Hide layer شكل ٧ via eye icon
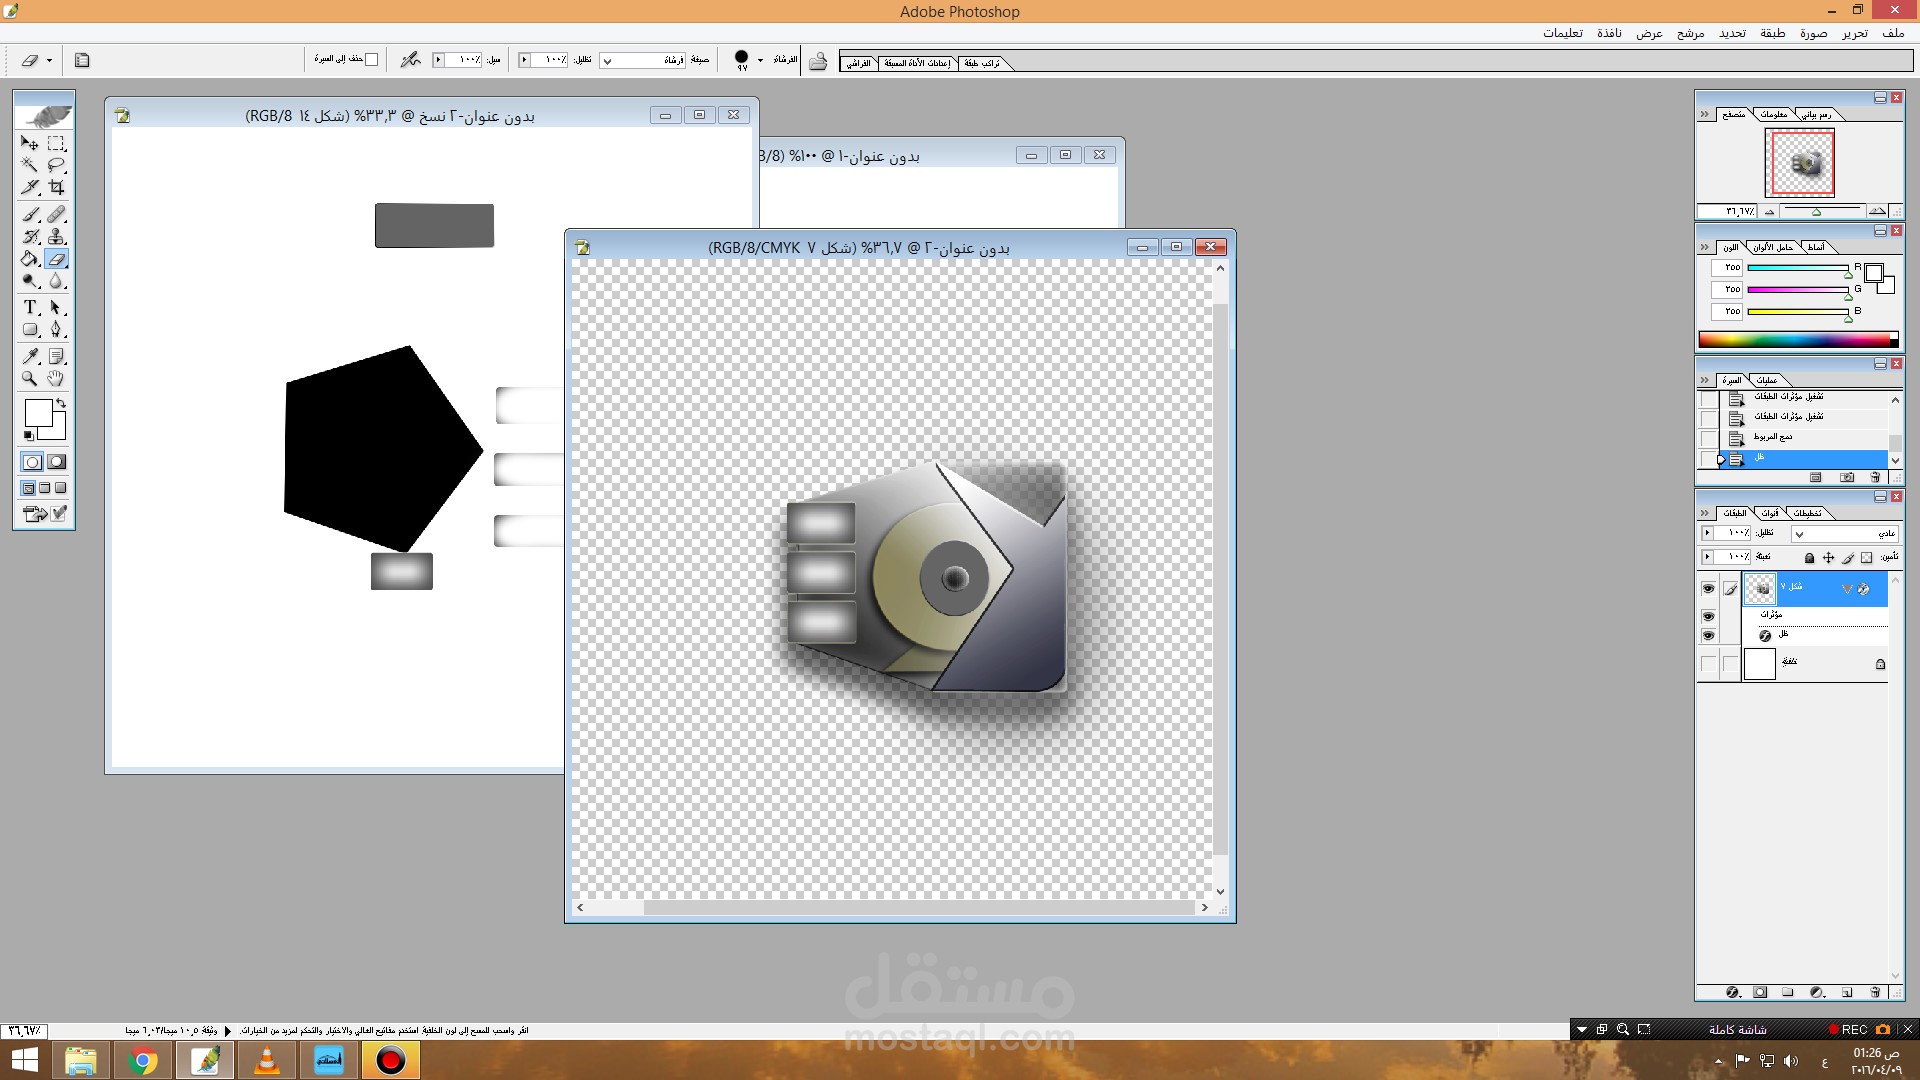Screen dimensions: 1920x1080 coord(1708,589)
